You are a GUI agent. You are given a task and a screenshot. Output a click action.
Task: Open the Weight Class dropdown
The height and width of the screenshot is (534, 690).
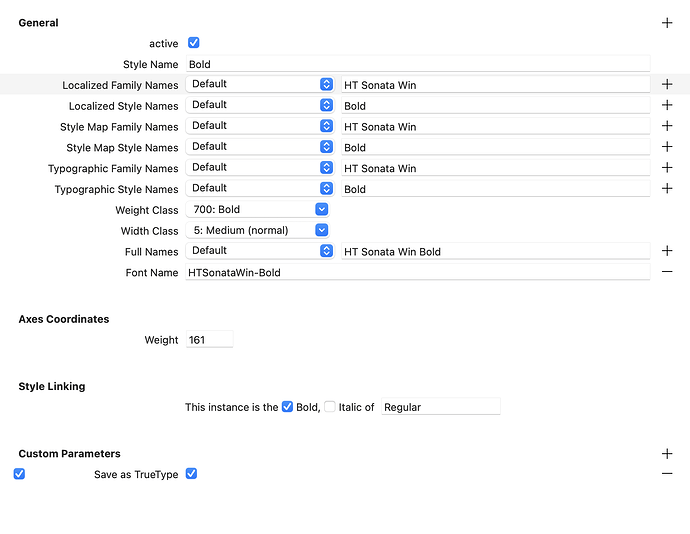257,209
